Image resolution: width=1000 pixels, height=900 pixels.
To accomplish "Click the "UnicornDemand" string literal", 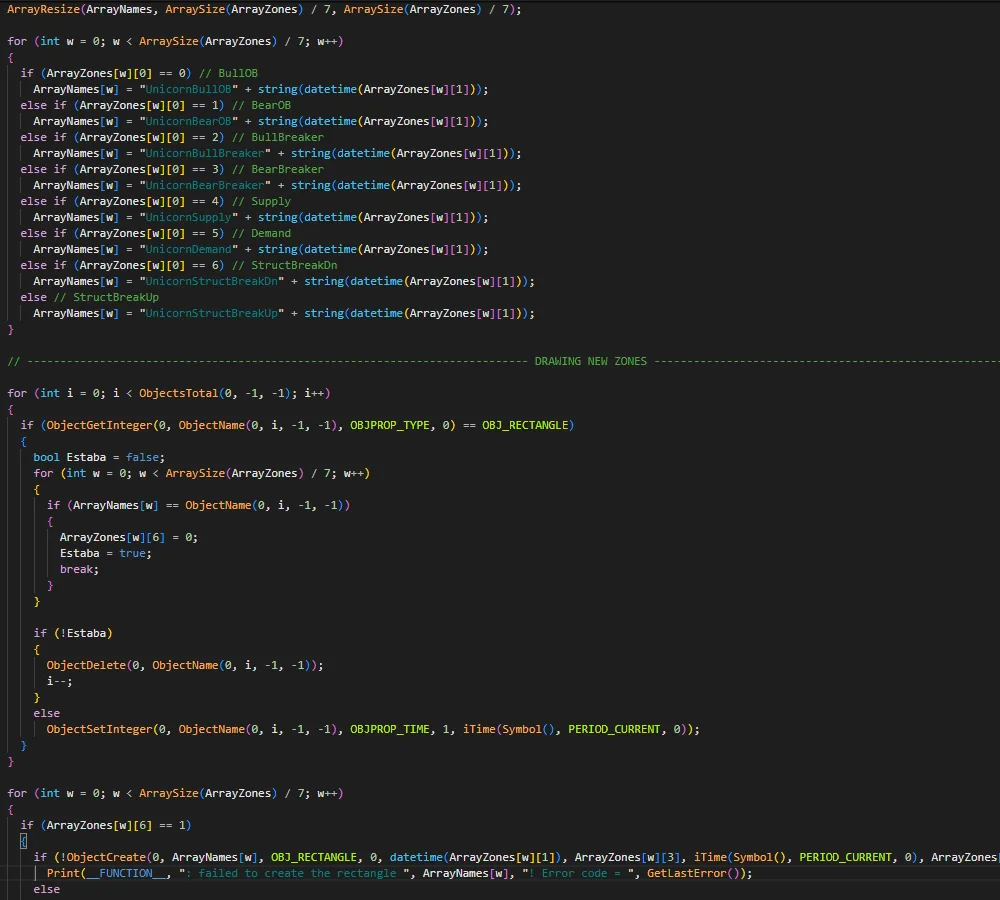I will (x=194, y=249).
